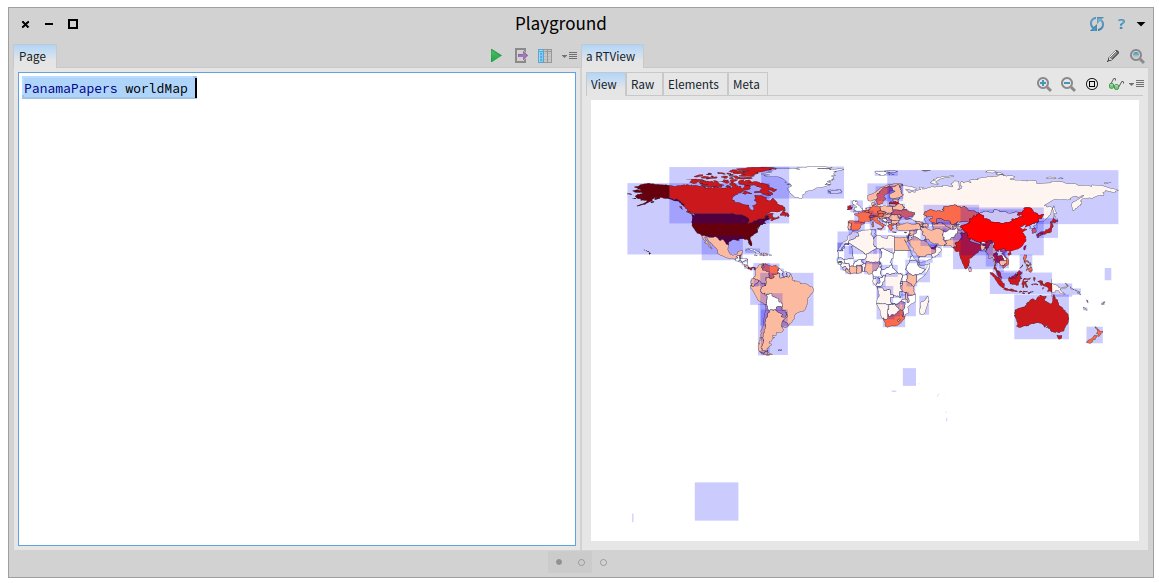Viewport: 1159px width, 583px height.
Task: Switch to the Raw tab
Action: click(x=642, y=85)
